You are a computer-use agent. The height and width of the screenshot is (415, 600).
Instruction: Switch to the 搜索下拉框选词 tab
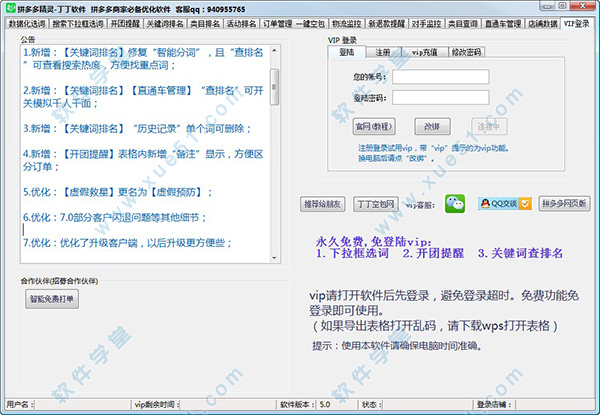coord(78,24)
